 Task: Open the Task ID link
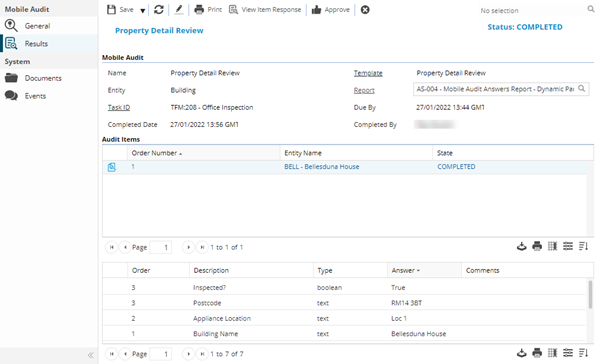click(x=119, y=108)
